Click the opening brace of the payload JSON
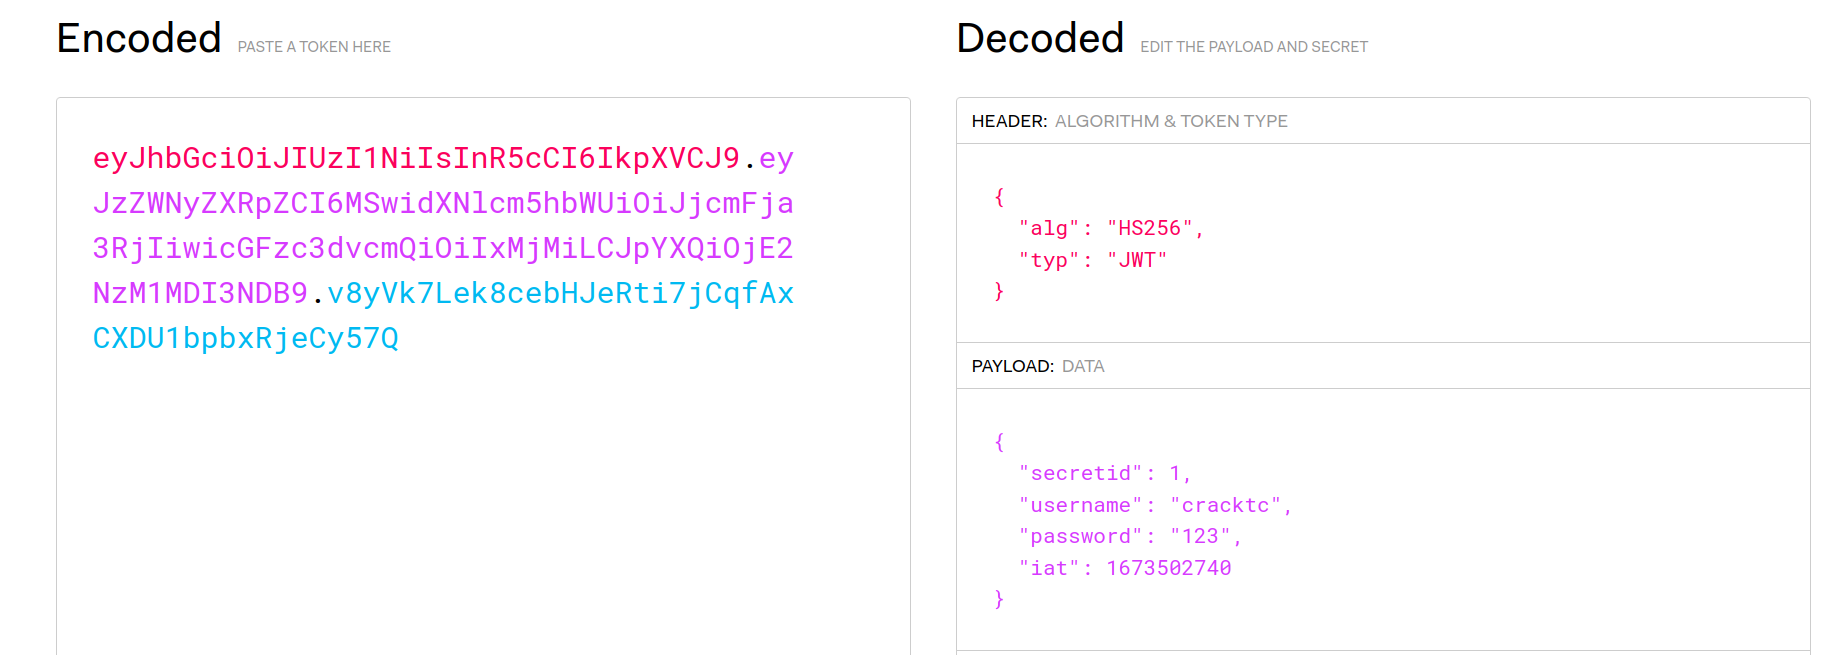 point(999,442)
